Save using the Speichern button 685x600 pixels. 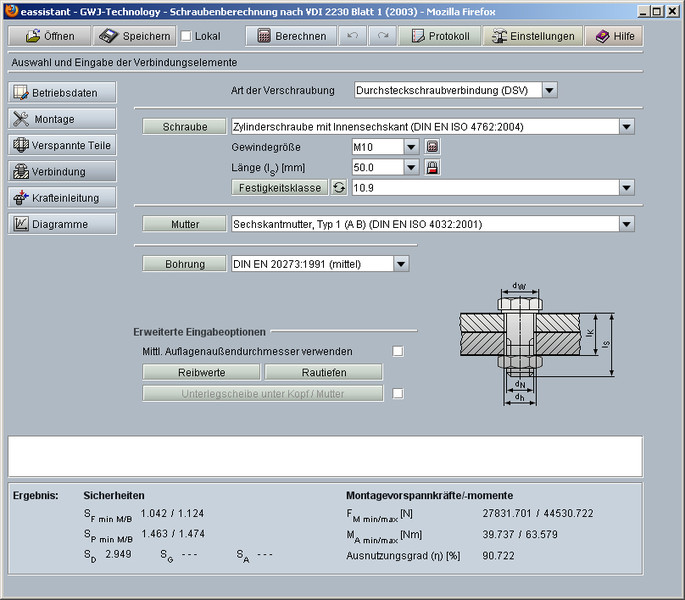pos(135,36)
